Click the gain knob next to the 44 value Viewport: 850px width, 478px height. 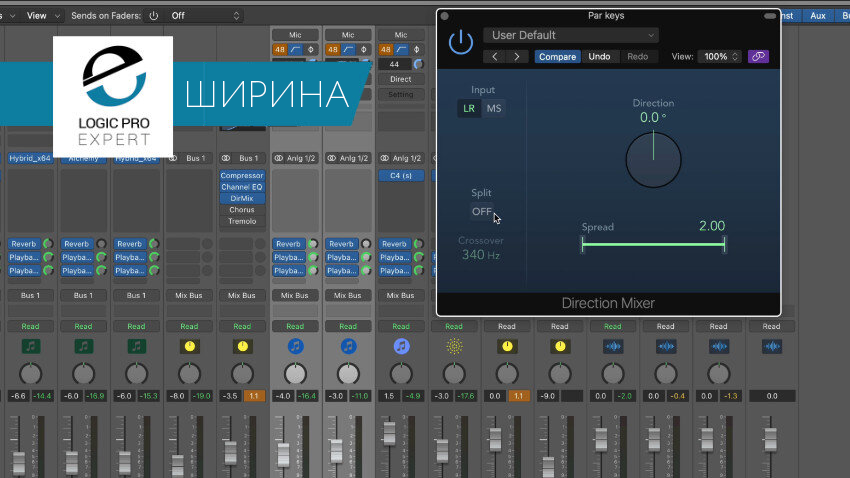418,64
